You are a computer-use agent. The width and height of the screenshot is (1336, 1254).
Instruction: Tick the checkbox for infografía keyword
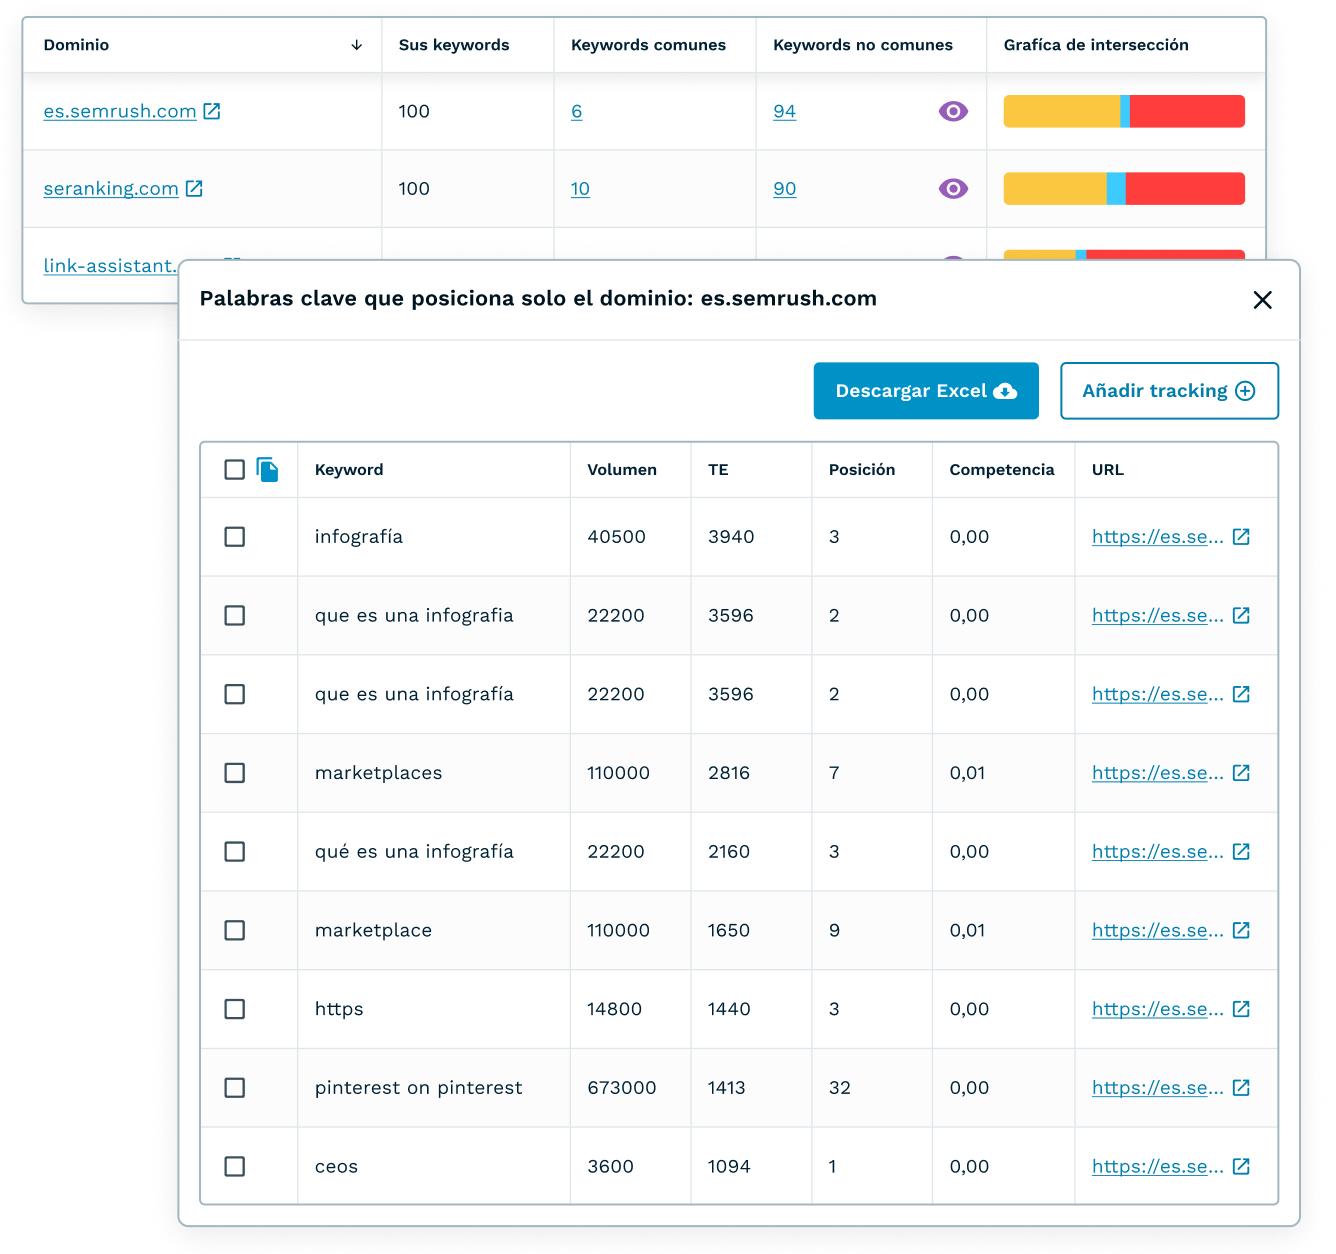click(x=235, y=537)
